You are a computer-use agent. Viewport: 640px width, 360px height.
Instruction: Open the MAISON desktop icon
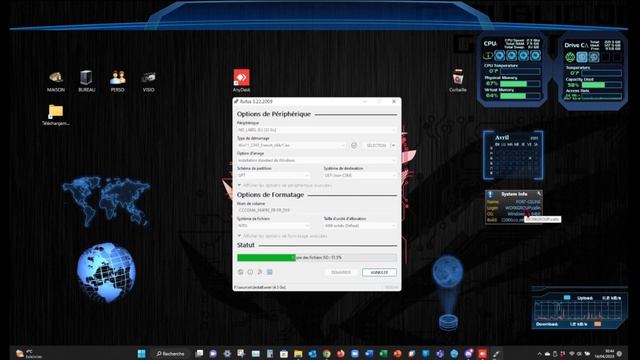[56, 81]
